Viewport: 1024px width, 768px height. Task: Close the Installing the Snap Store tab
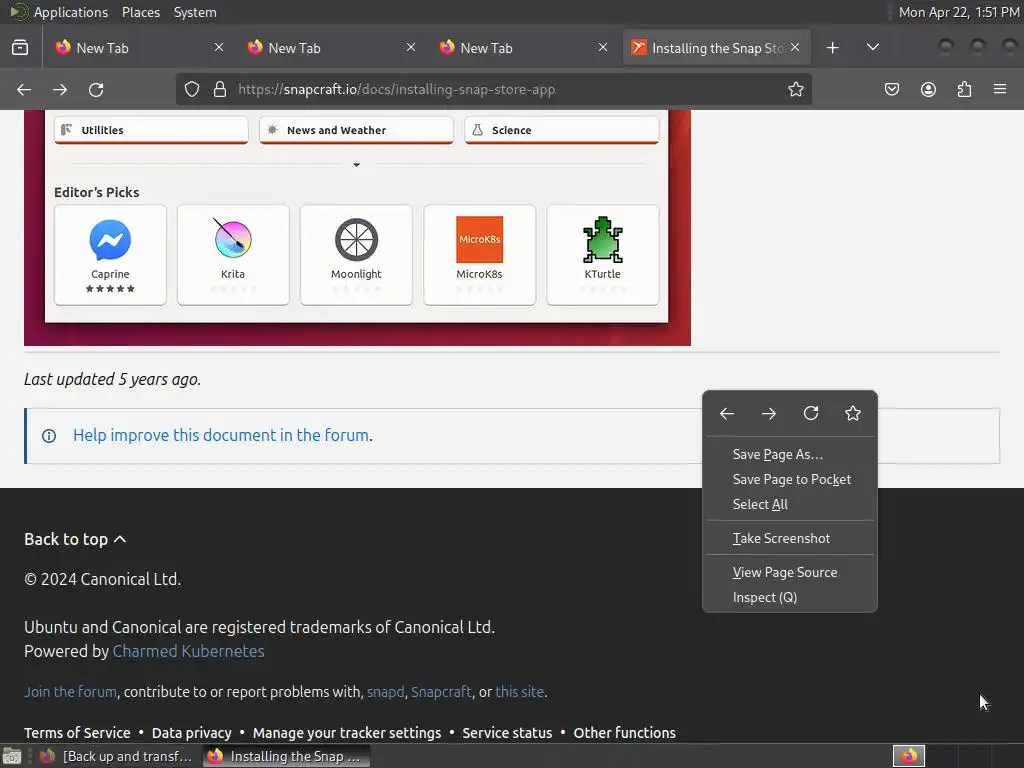795,47
